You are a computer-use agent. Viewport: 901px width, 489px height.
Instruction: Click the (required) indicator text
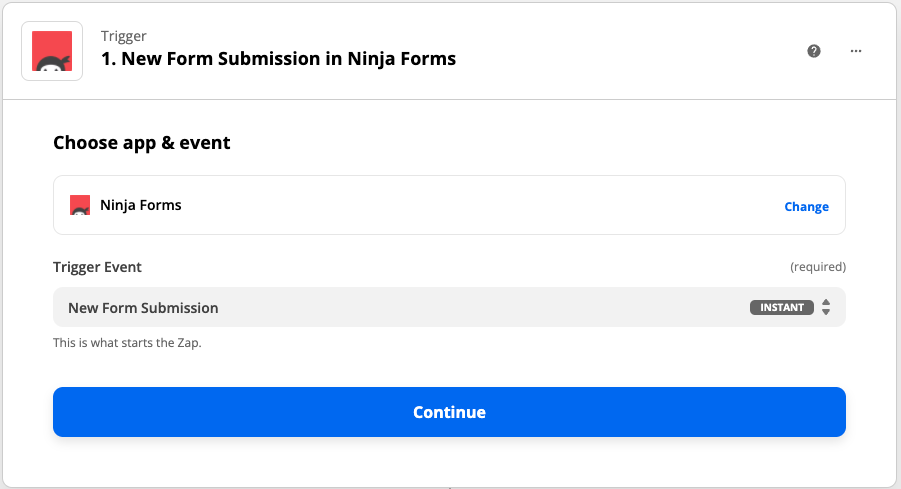tap(817, 267)
